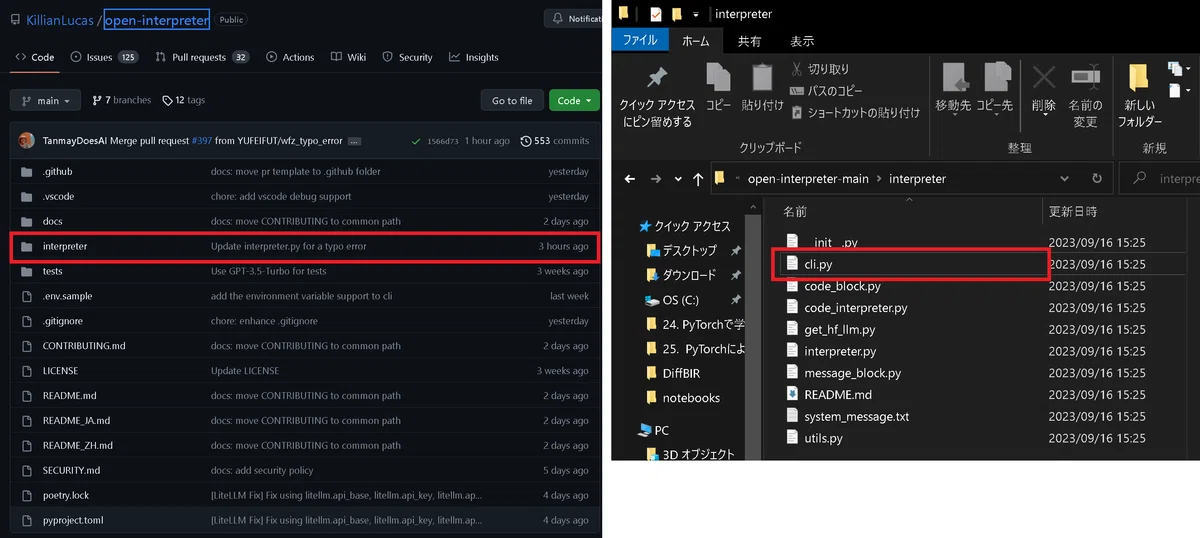The width and height of the screenshot is (1200, 538).
Task: Open the open-interpreter repository name link
Action: click(x=156, y=19)
